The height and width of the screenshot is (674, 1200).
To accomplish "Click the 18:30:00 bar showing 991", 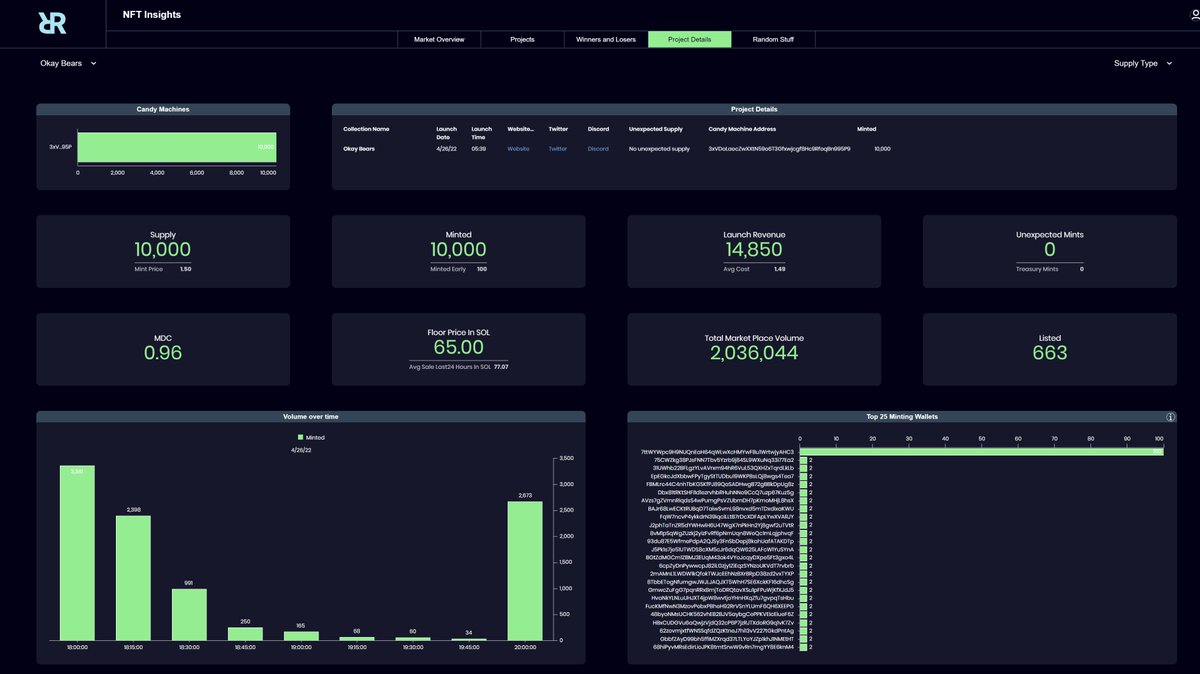I will (189, 614).
